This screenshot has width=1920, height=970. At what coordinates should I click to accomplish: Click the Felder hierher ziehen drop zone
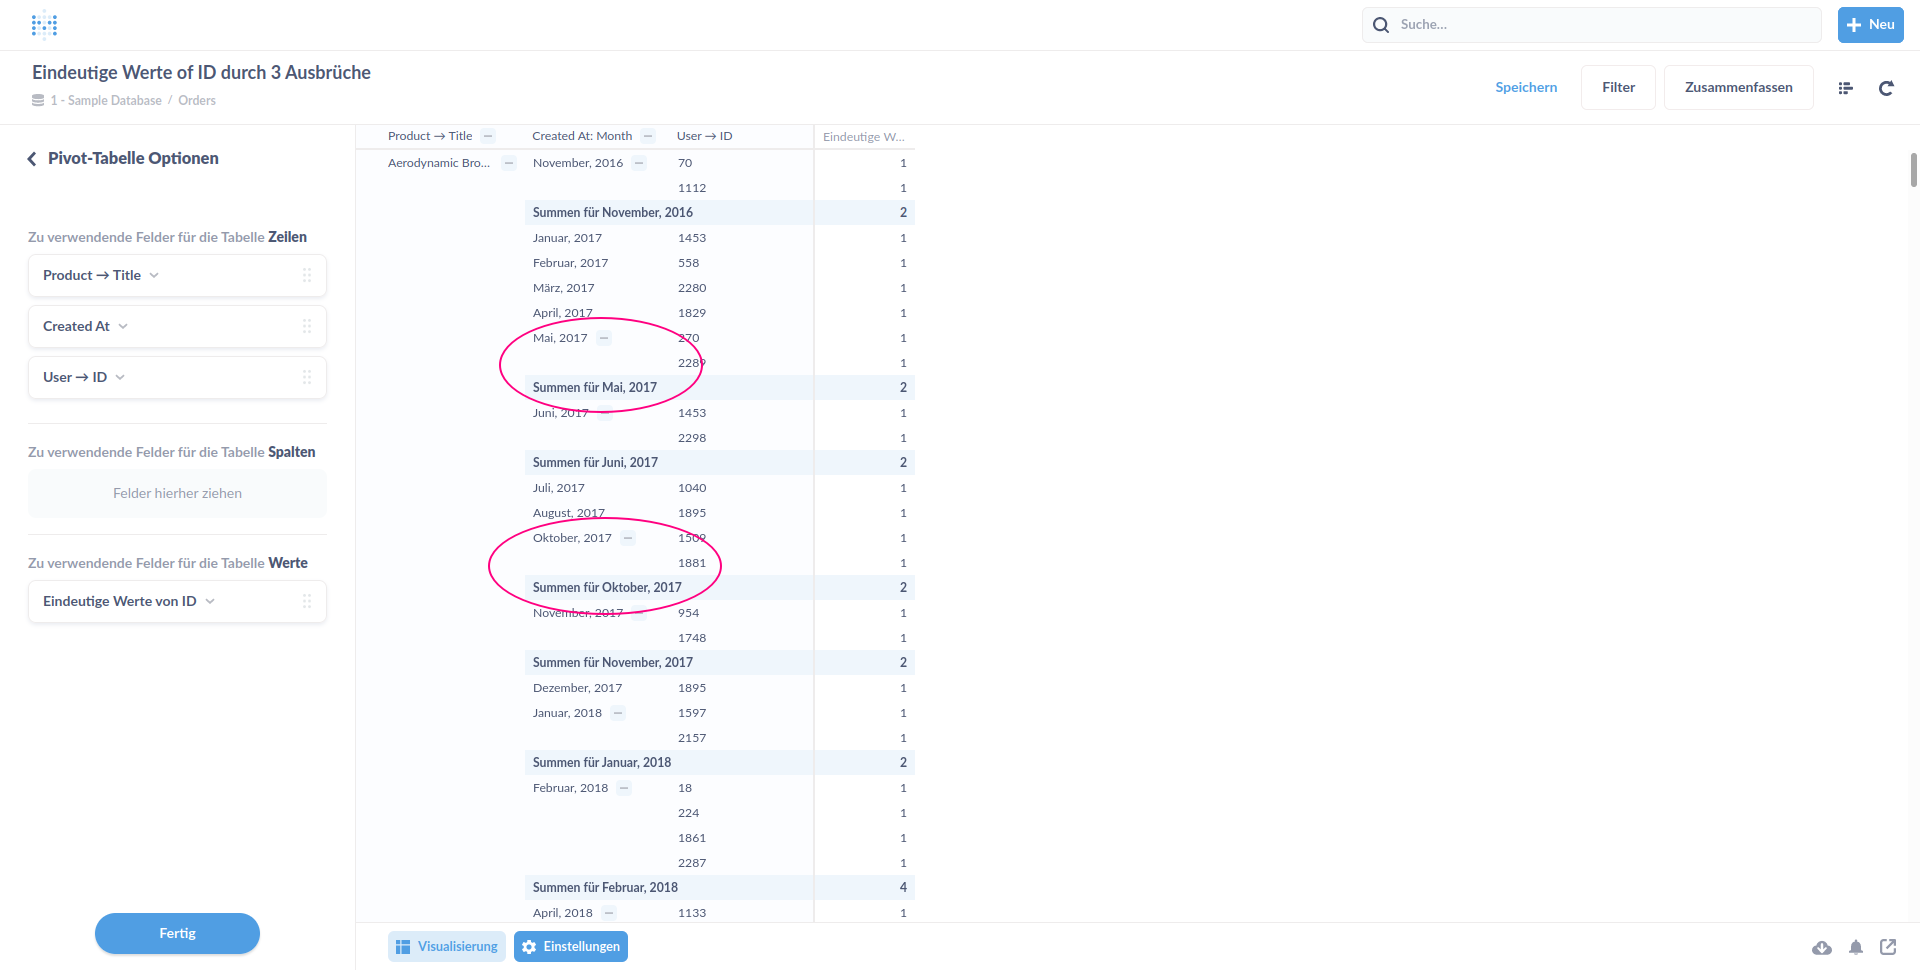177,493
